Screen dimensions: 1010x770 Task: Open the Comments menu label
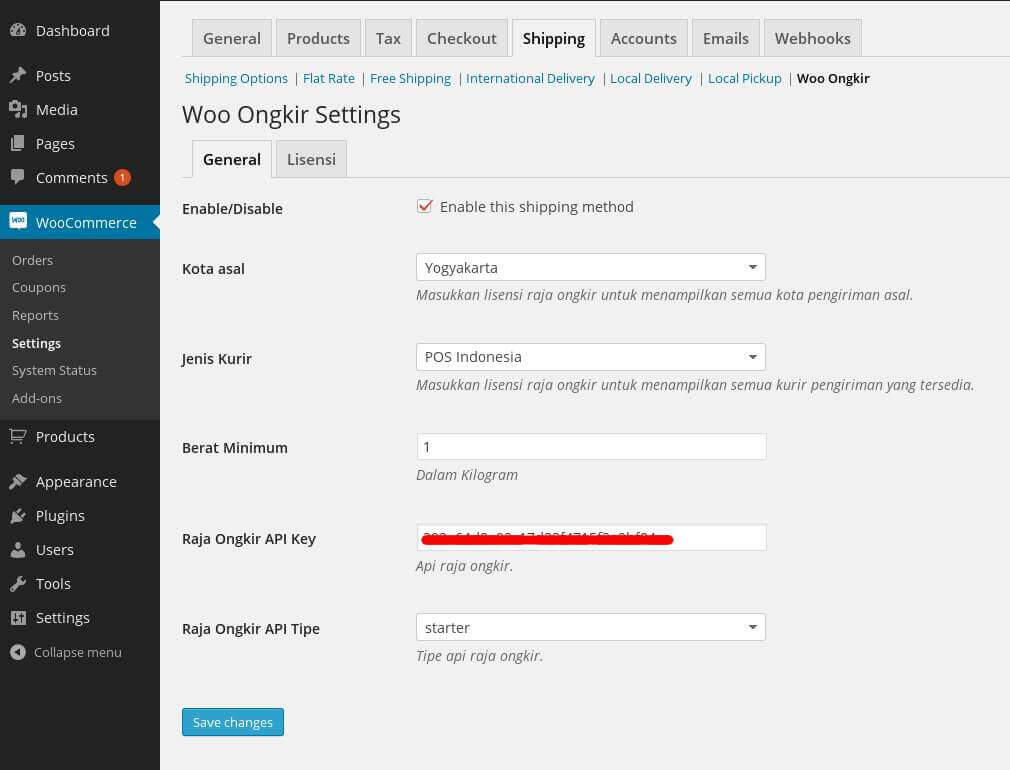pyautogui.click(x=71, y=178)
